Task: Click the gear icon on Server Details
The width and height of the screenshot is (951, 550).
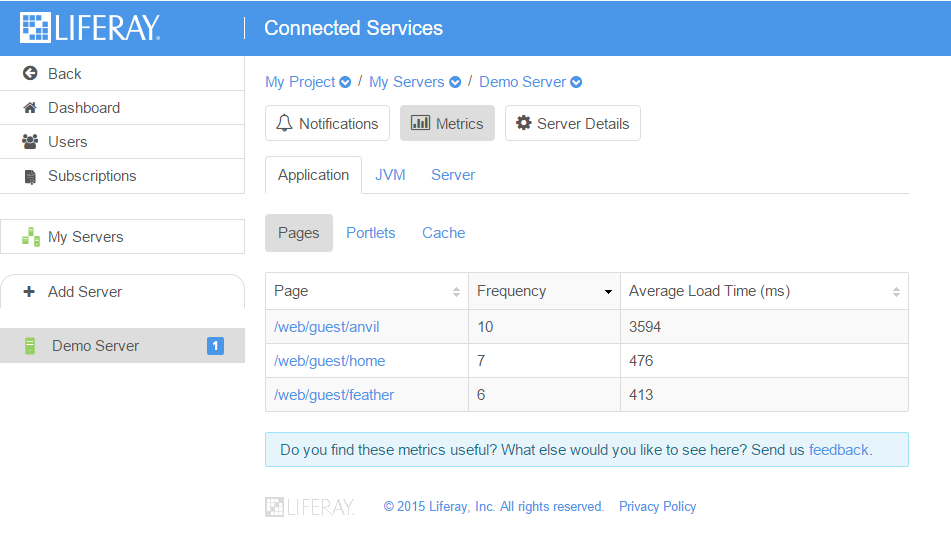Action: (523, 123)
